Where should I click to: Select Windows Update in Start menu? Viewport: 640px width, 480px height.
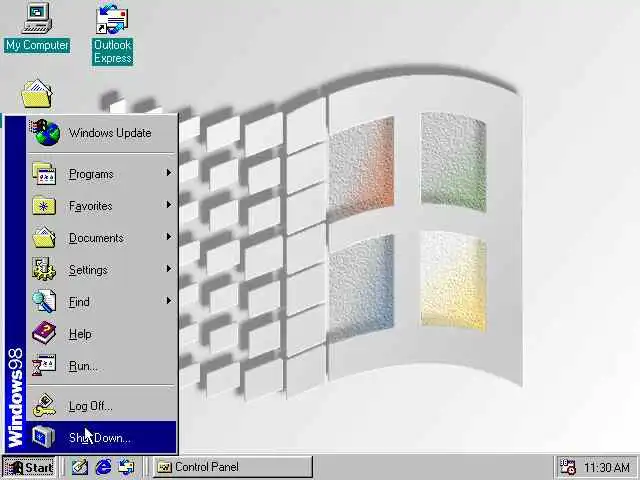click(102, 133)
